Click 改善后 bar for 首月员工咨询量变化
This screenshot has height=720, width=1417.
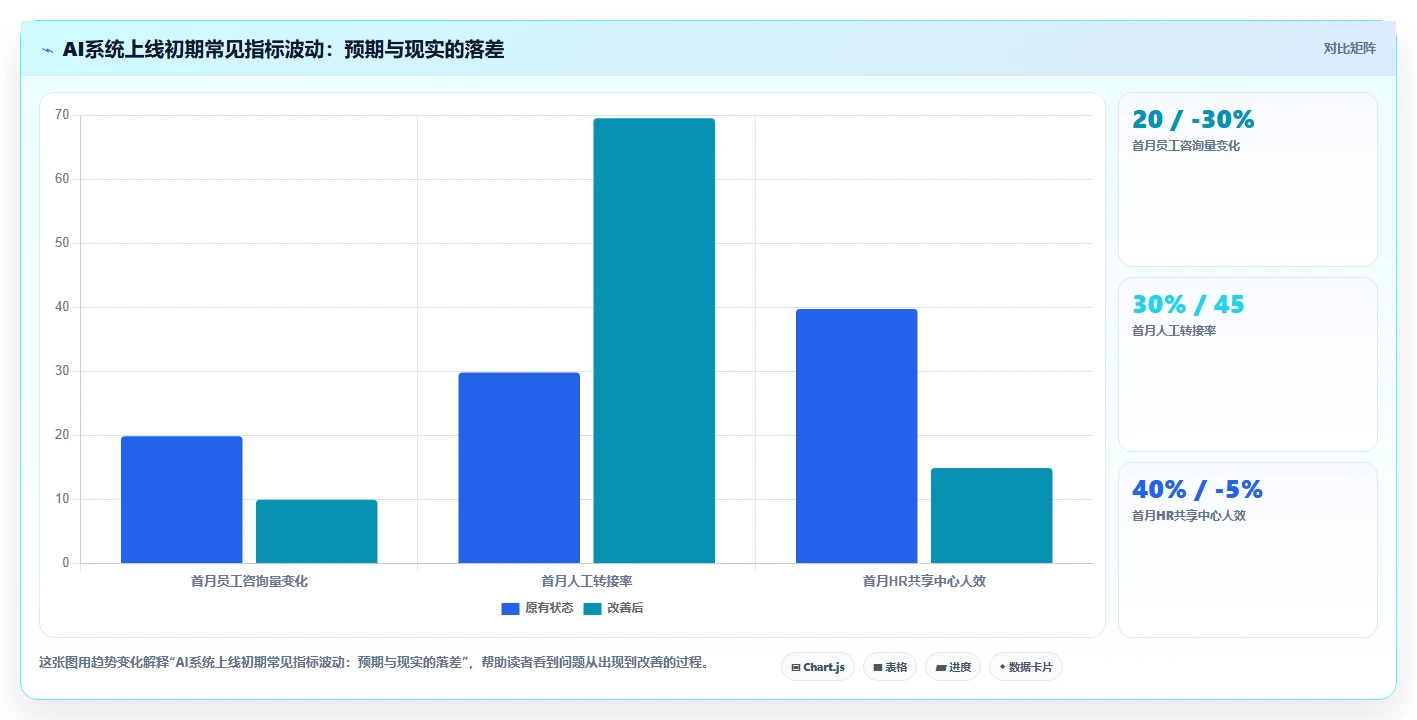[316, 532]
